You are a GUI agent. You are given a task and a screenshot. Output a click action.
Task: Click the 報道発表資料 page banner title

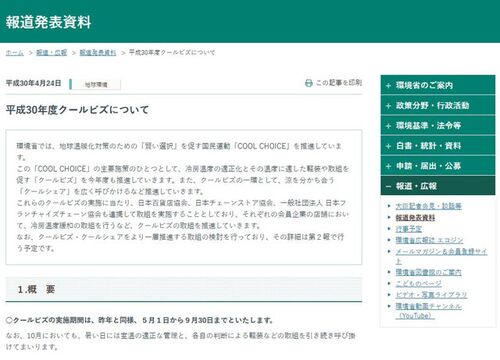click(48, 22)
